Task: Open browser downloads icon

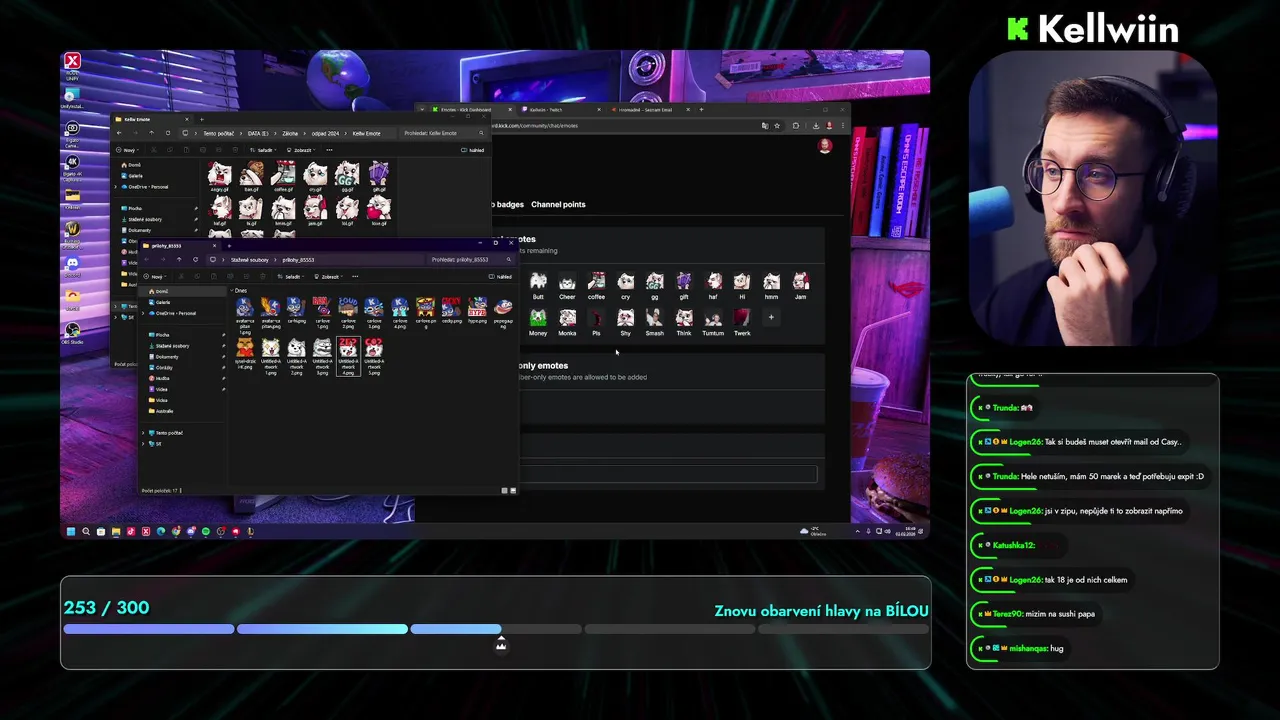Action: click(816, 126)
